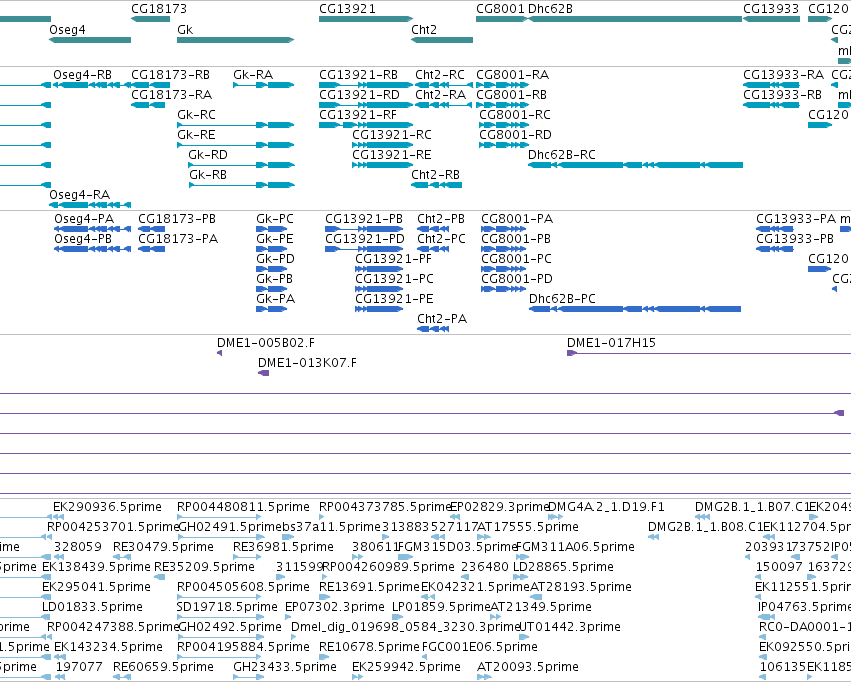Image resolution: width=851 pixels, height=682 pixels.
Task: Open transcript CG8001-RC
Action: click(x=515, y=114)
